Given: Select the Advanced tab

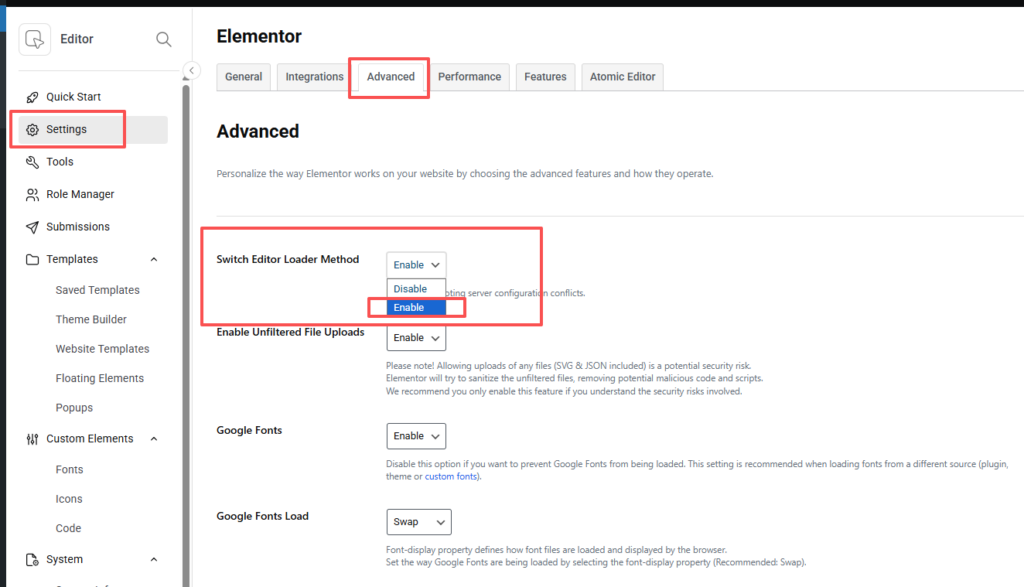Looking at the screenshot, I should (x=391, y=76).
